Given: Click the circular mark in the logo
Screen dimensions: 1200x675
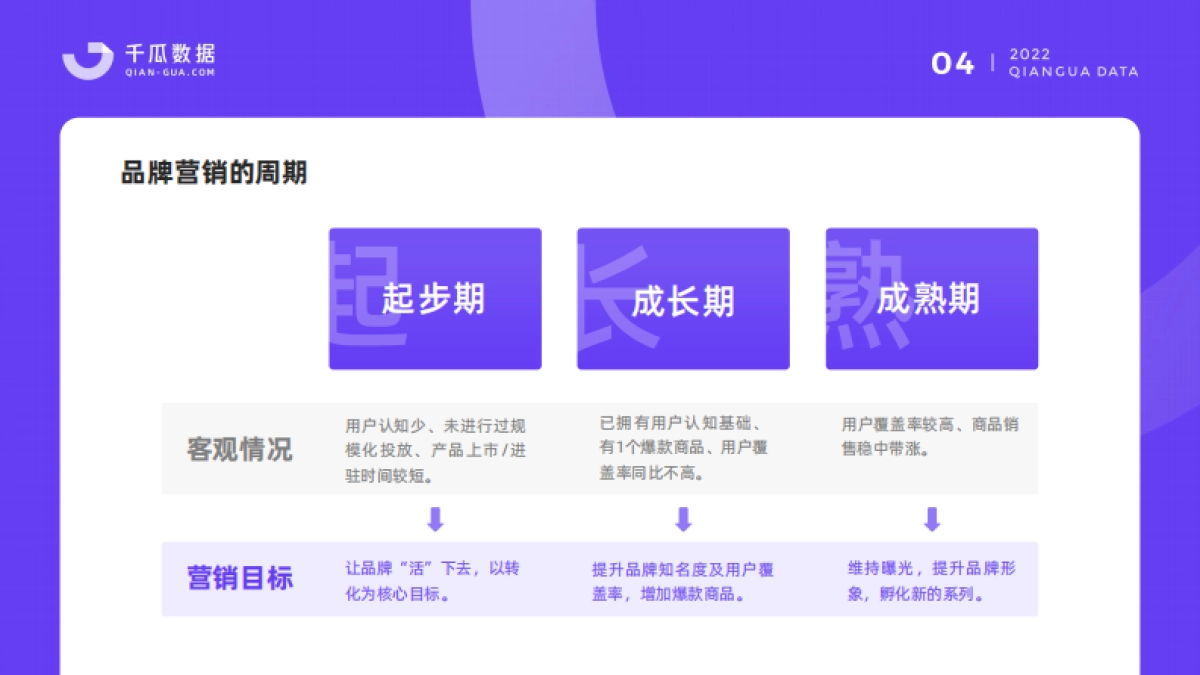Looking at the screenshot, I should (x=88, y=58).
